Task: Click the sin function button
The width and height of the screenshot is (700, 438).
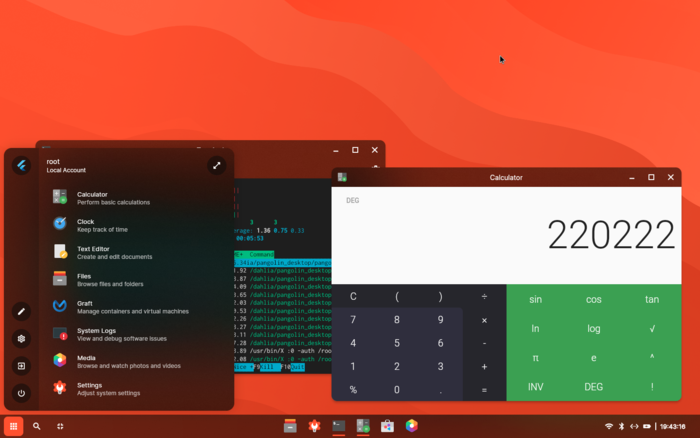Action: tap(535, 299)
